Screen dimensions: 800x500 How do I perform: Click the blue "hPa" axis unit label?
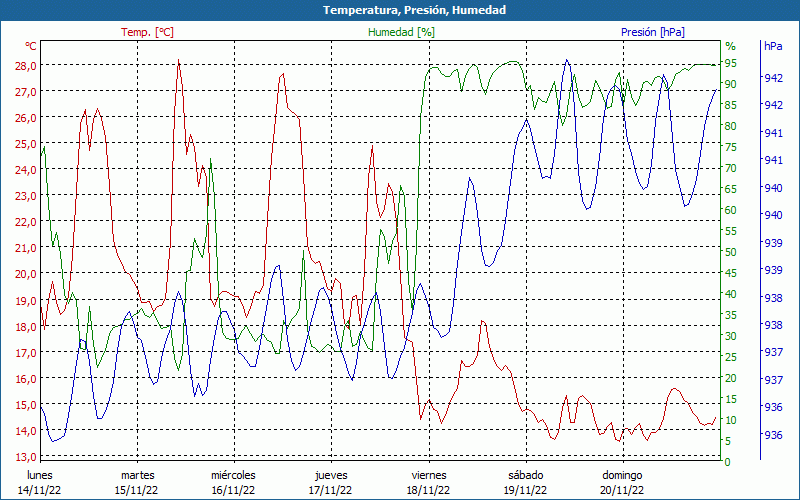(x=773, y=46)
